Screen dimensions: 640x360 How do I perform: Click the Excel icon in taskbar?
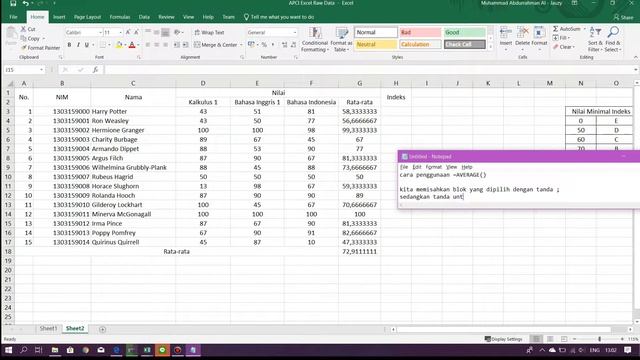pyautogui.click(x=147, y=350)
